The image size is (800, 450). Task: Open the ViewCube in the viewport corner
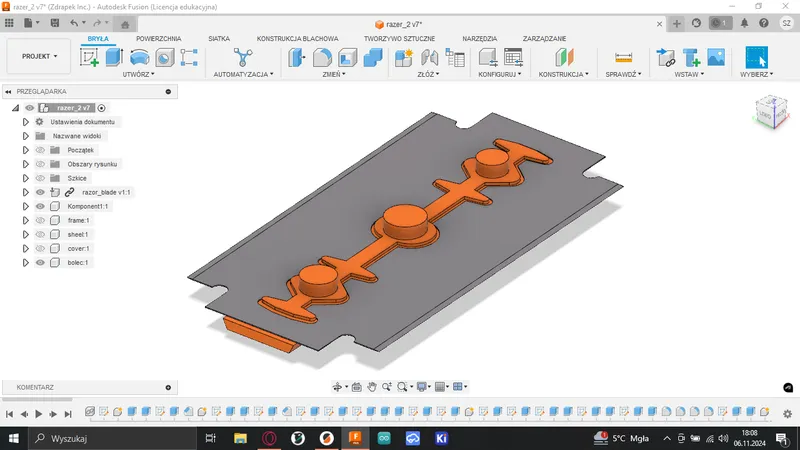tap(769, 111)
